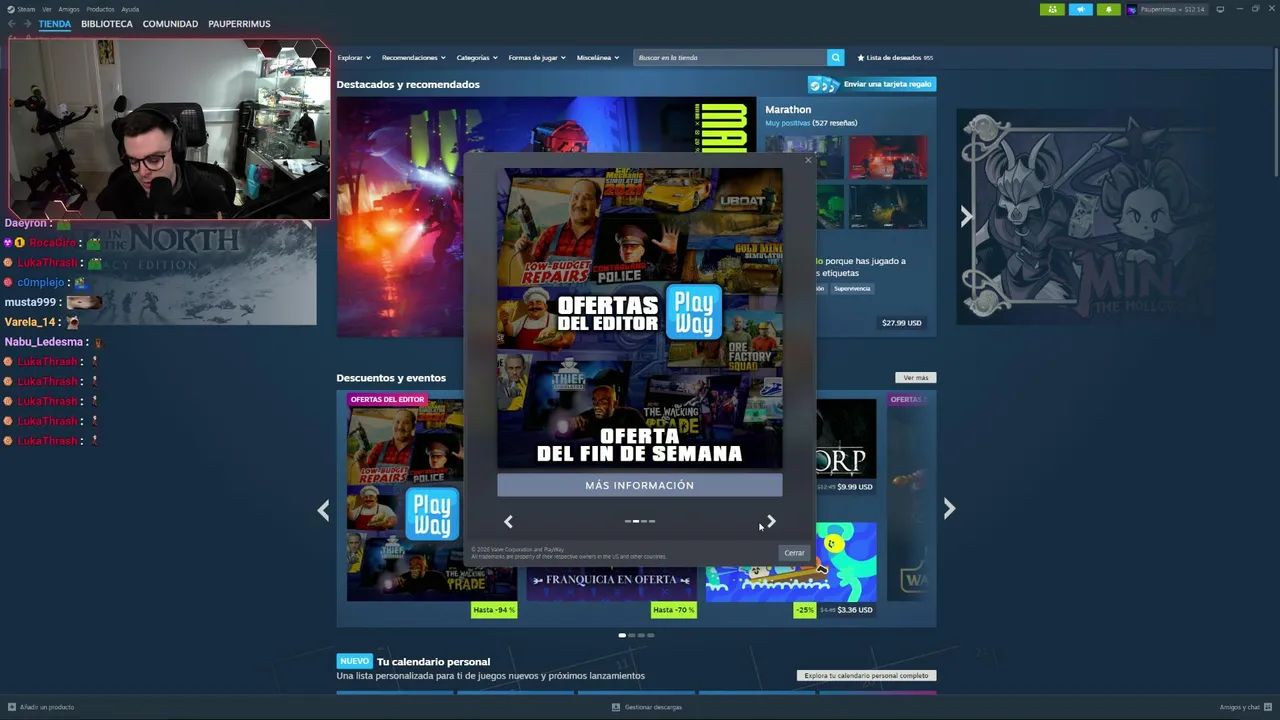Open the Ayuda menu
The width and height of the screenshot is (1280, 720).
coord(130,9)
